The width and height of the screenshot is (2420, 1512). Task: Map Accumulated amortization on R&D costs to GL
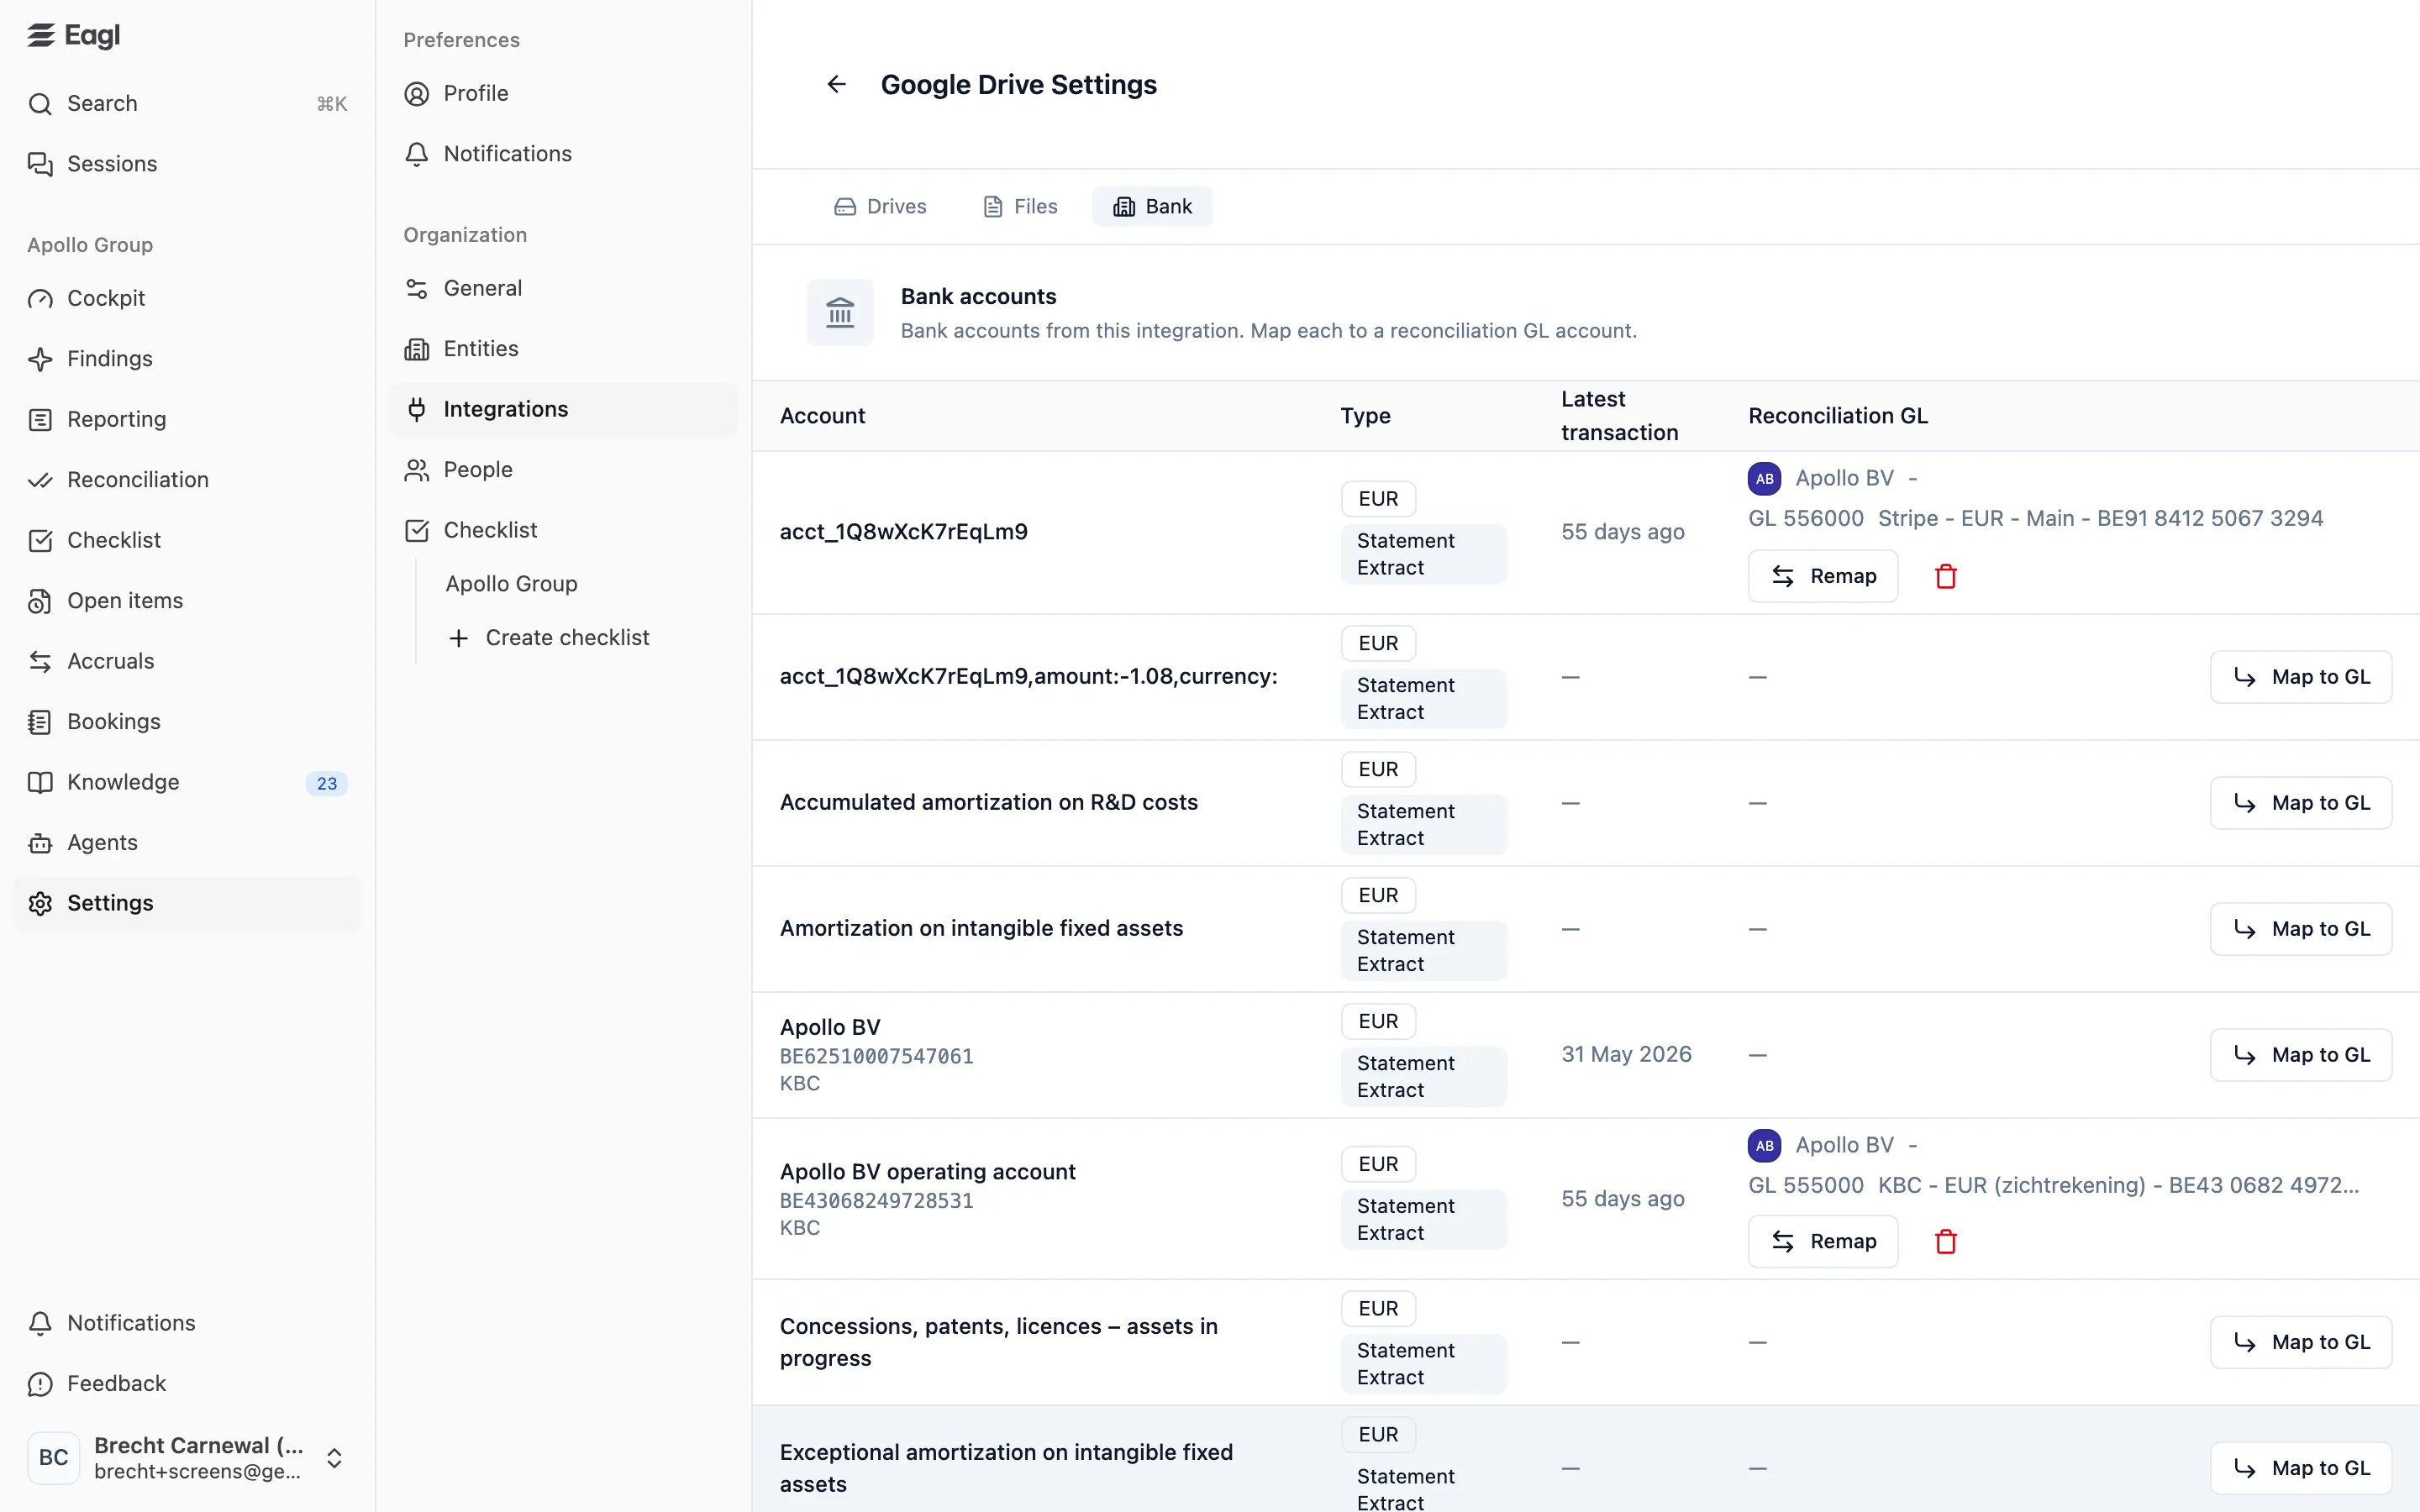click(2301, 803)
